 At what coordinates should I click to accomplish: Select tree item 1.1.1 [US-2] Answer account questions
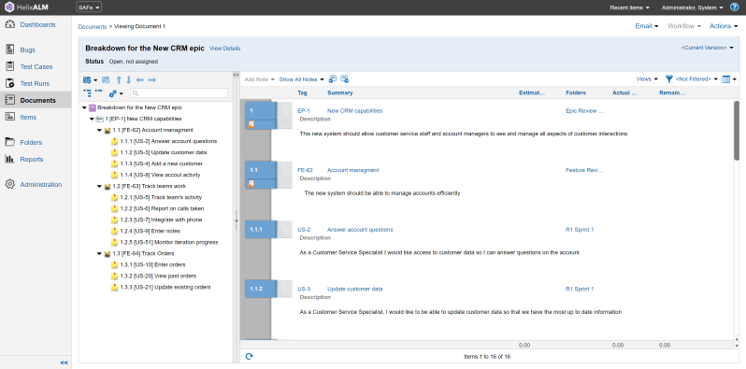click(x=168, y=141)
